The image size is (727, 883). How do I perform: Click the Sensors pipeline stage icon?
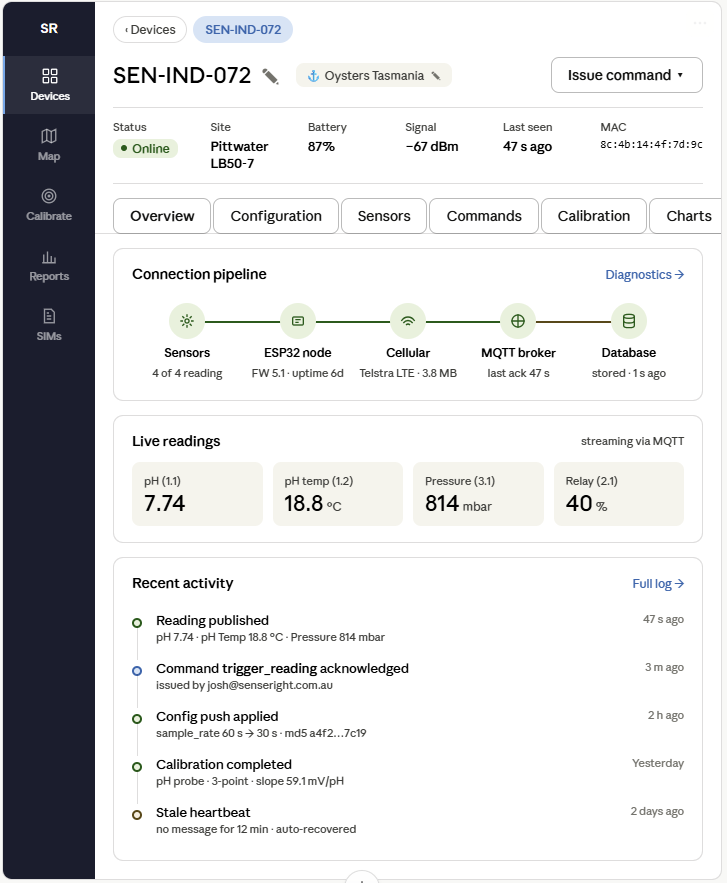tap(187, 321)
